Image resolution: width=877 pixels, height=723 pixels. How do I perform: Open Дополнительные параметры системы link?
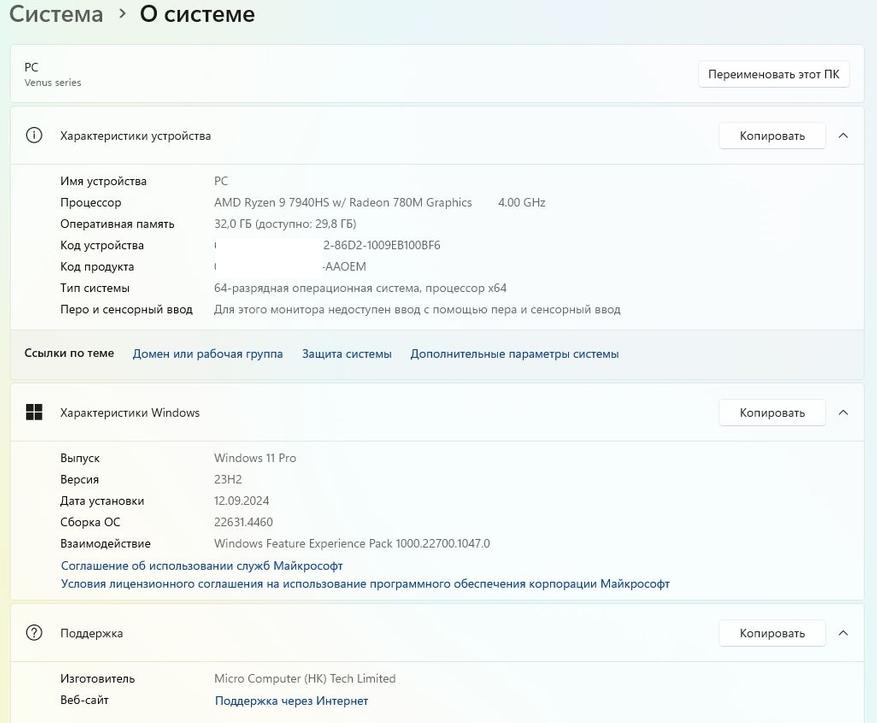[514, 353]
